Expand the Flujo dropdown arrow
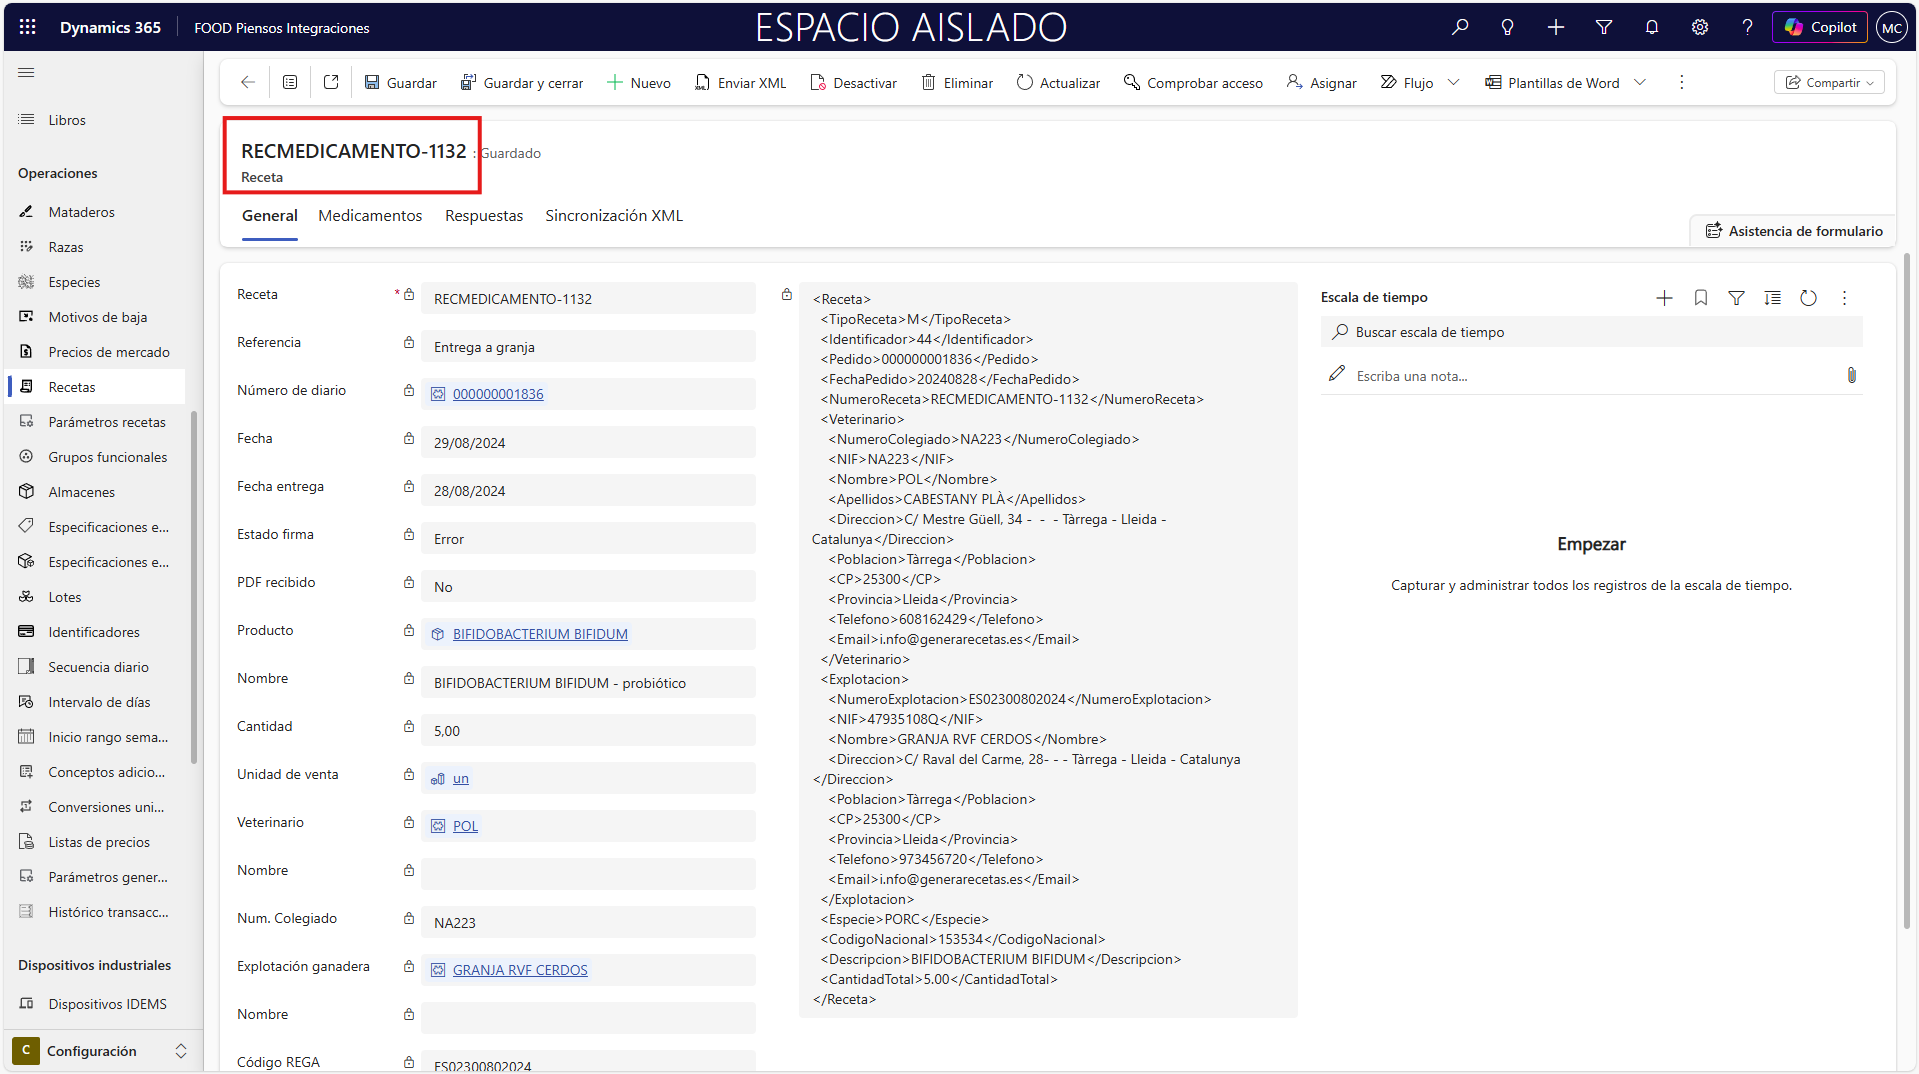Screen dimensions: 1919x1074 (1454, 83)
